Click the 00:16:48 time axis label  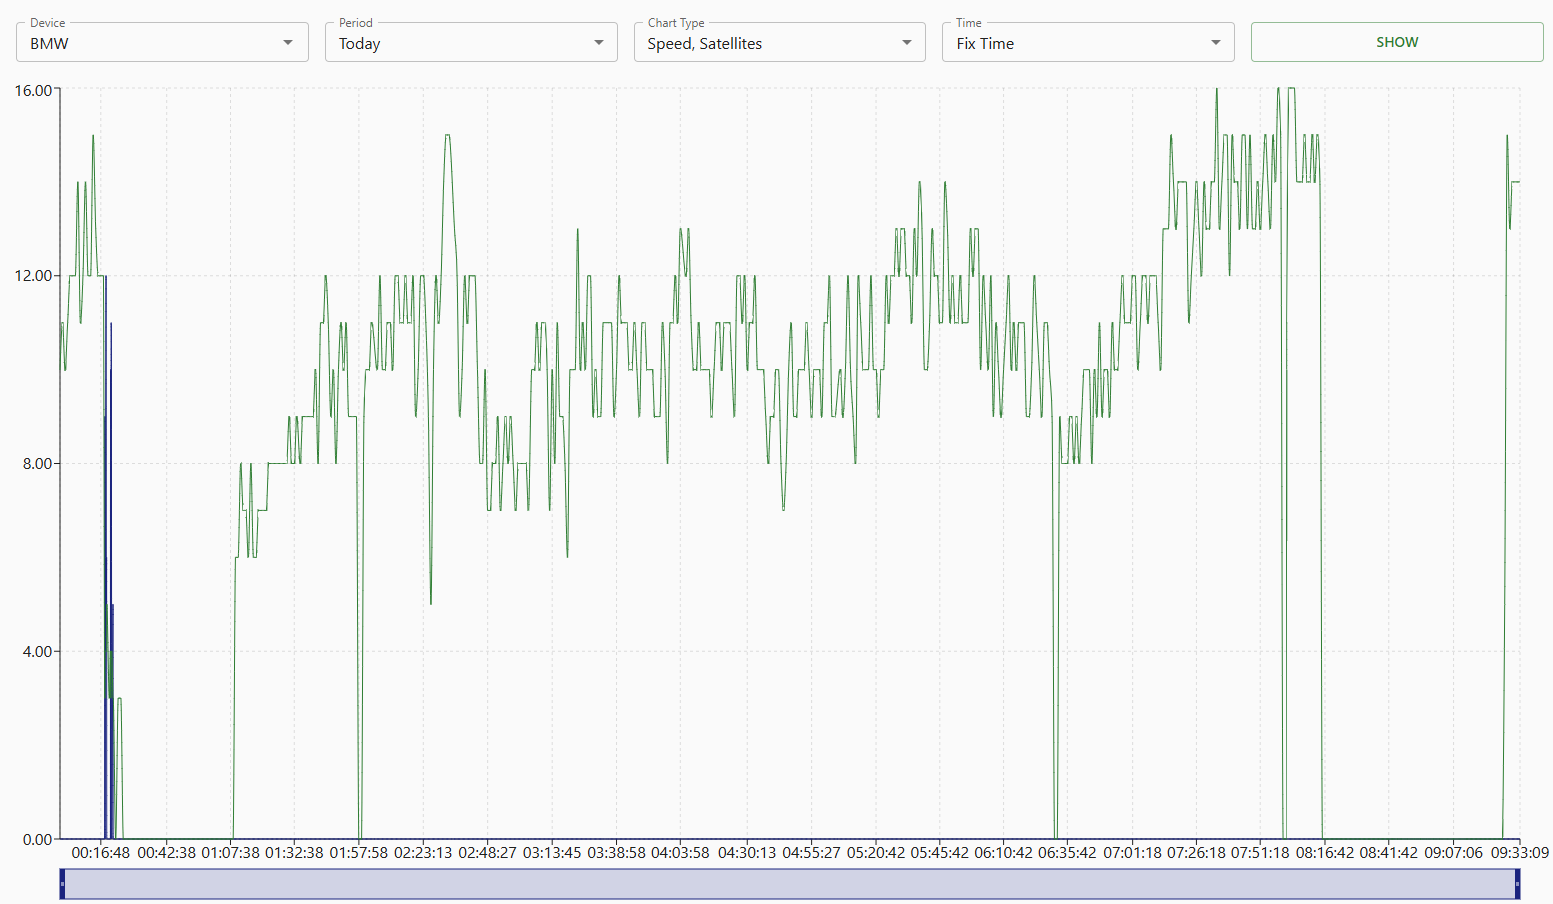click(101, 853)
